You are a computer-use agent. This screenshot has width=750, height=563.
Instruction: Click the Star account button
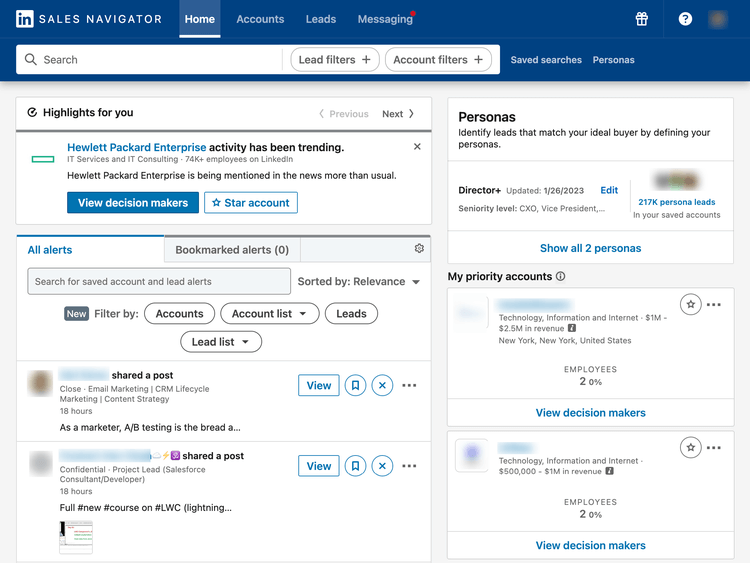(251, 203)
